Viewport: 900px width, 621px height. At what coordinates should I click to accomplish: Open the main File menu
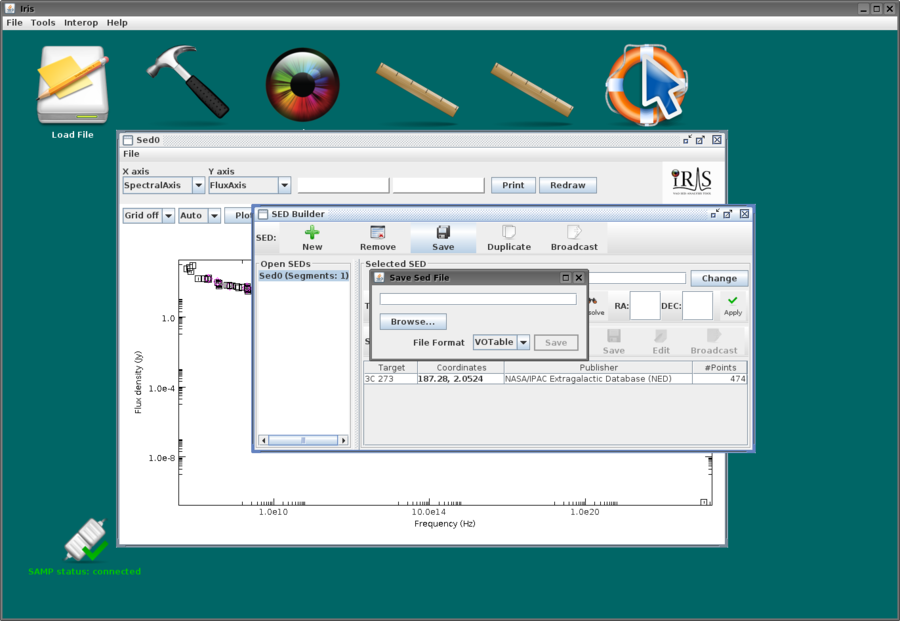tap(14, 22)
